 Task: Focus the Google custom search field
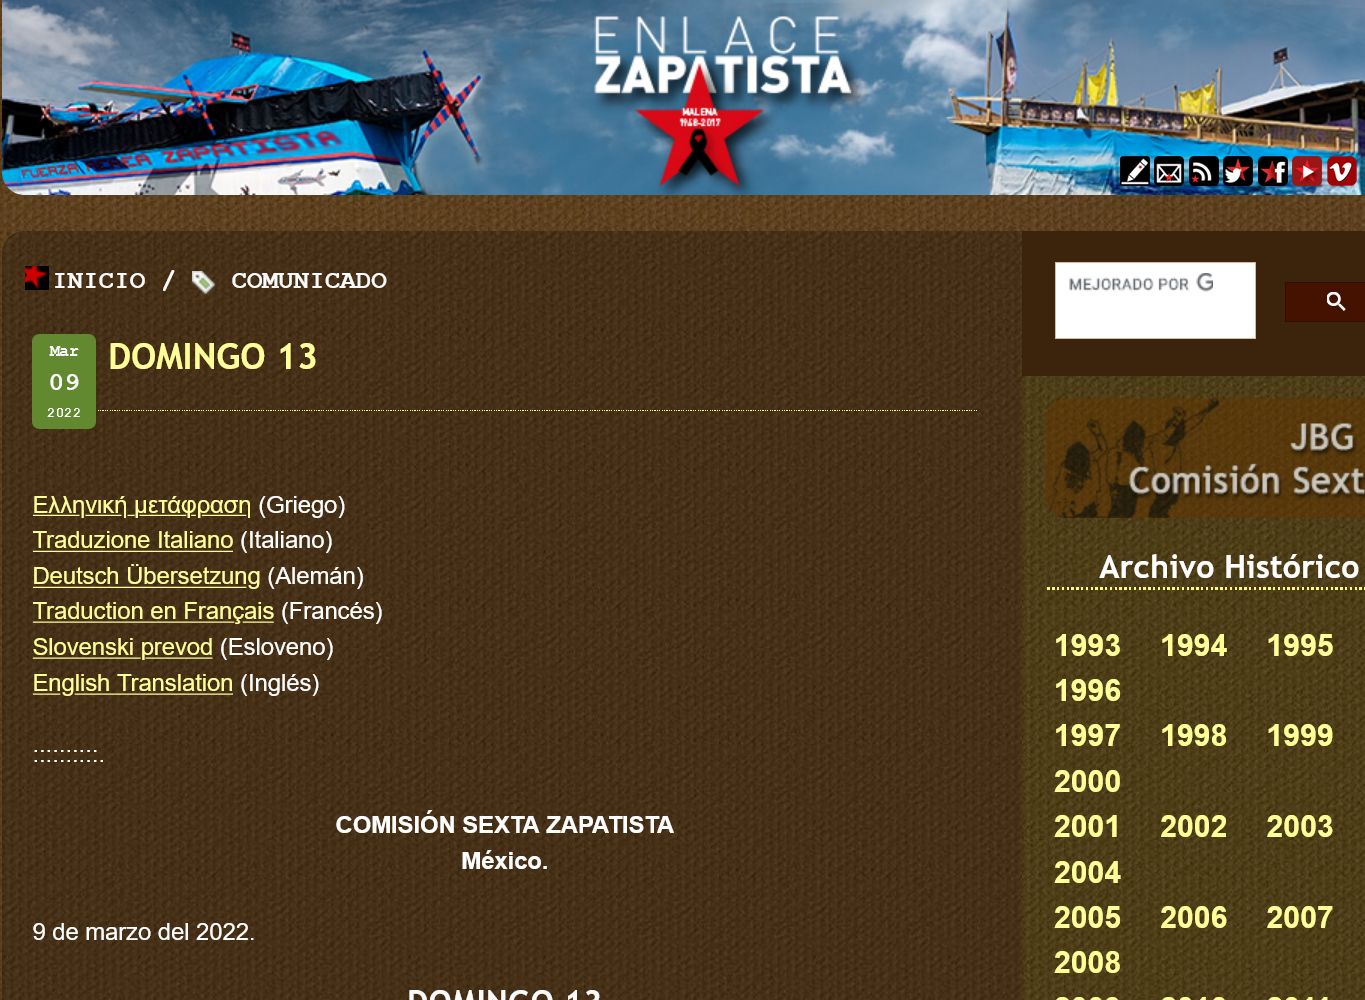pos(1155,300)
